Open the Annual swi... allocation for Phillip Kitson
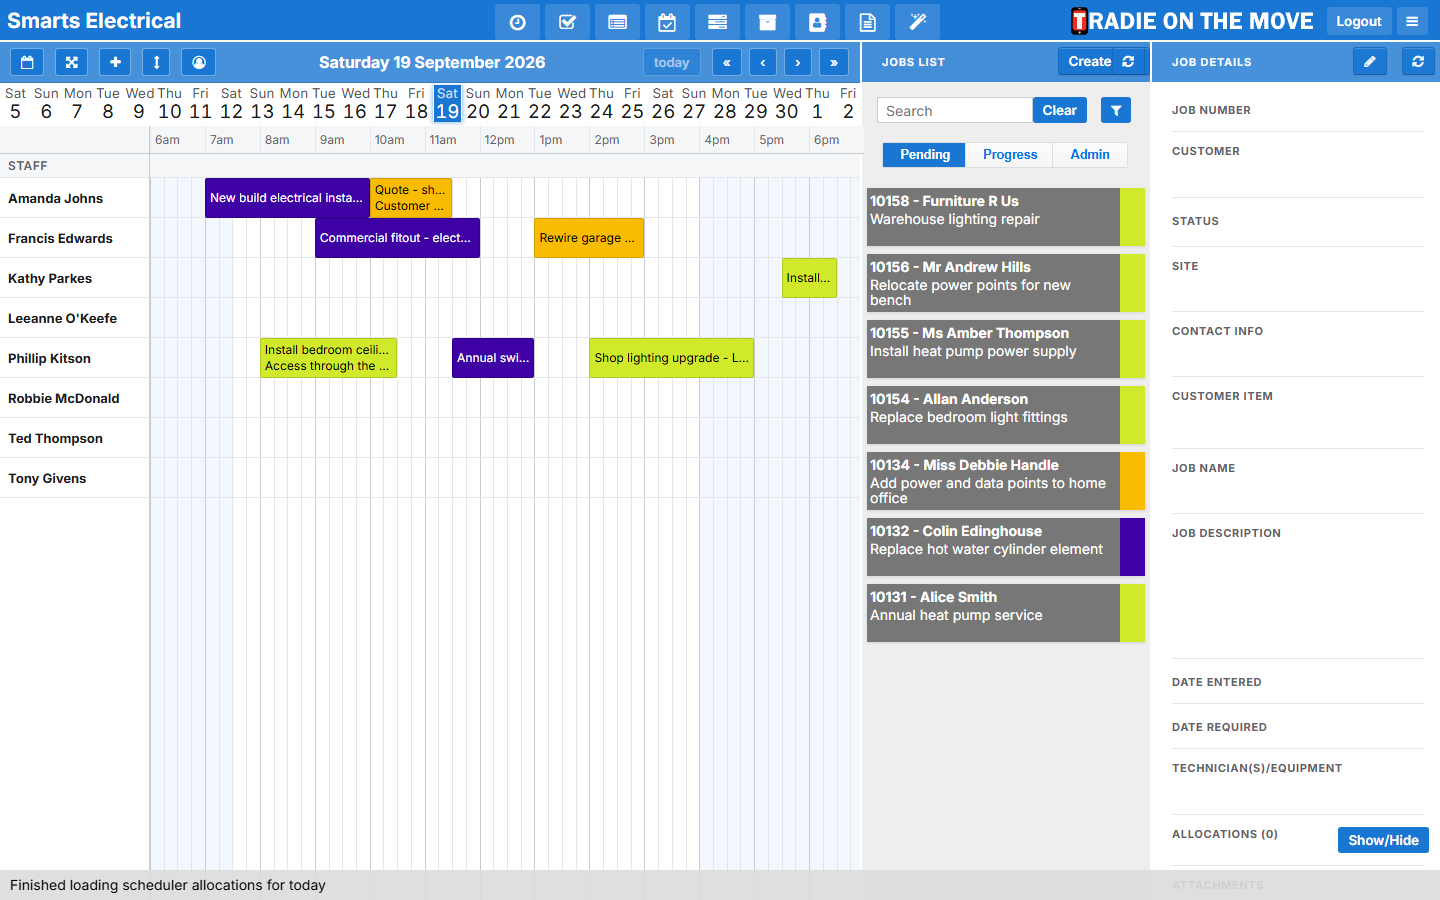This screenshot has height=900, width=1440. coord(493,358)
